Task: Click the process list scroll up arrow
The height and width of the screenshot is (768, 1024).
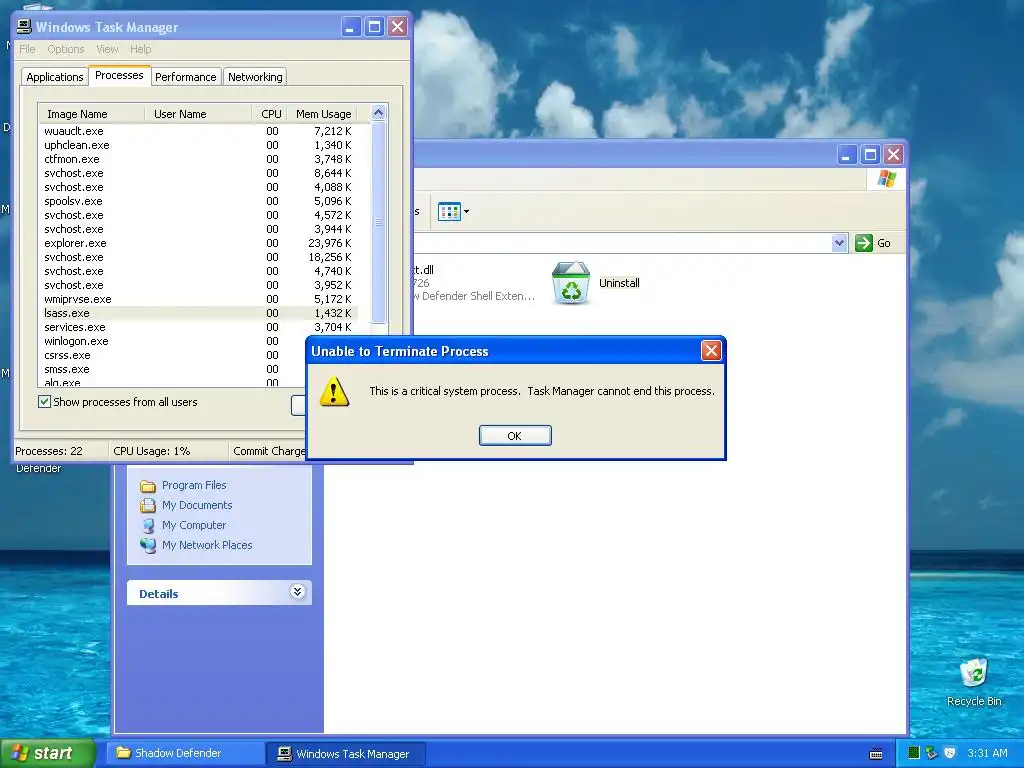Action: pos(378,113)
